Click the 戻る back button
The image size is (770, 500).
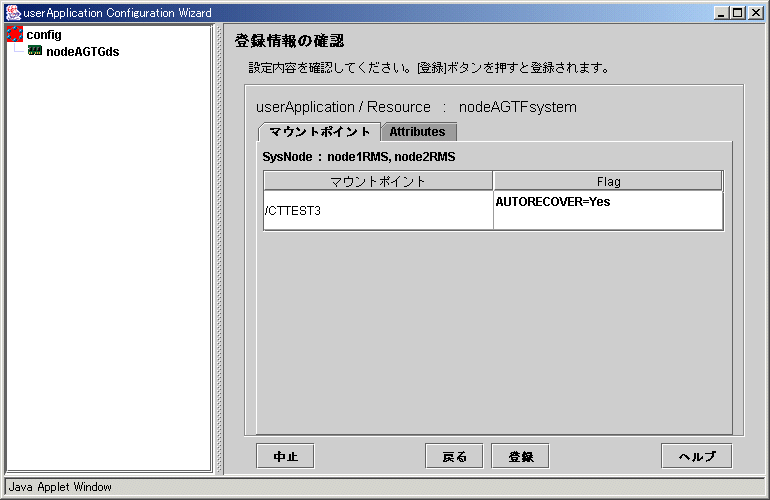pyautogui.click(x=454, y=456)
